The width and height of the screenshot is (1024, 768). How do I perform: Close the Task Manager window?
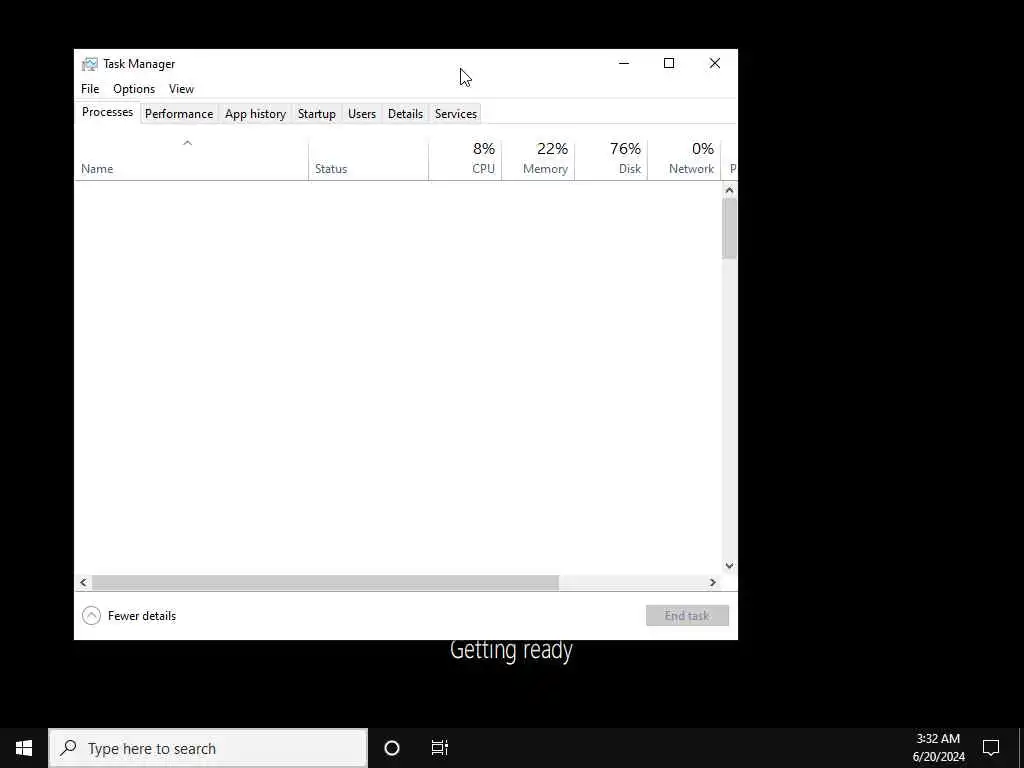tap(714, 63)
